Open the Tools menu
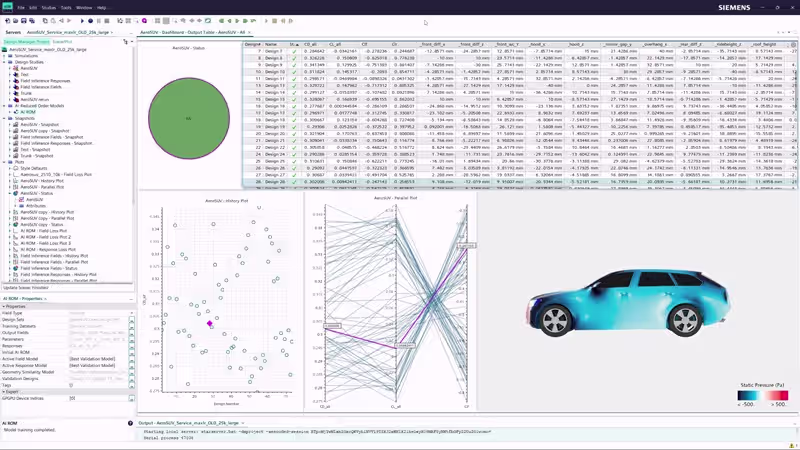The width and height of the screenshot is (800, 450). tap(66, 8)
